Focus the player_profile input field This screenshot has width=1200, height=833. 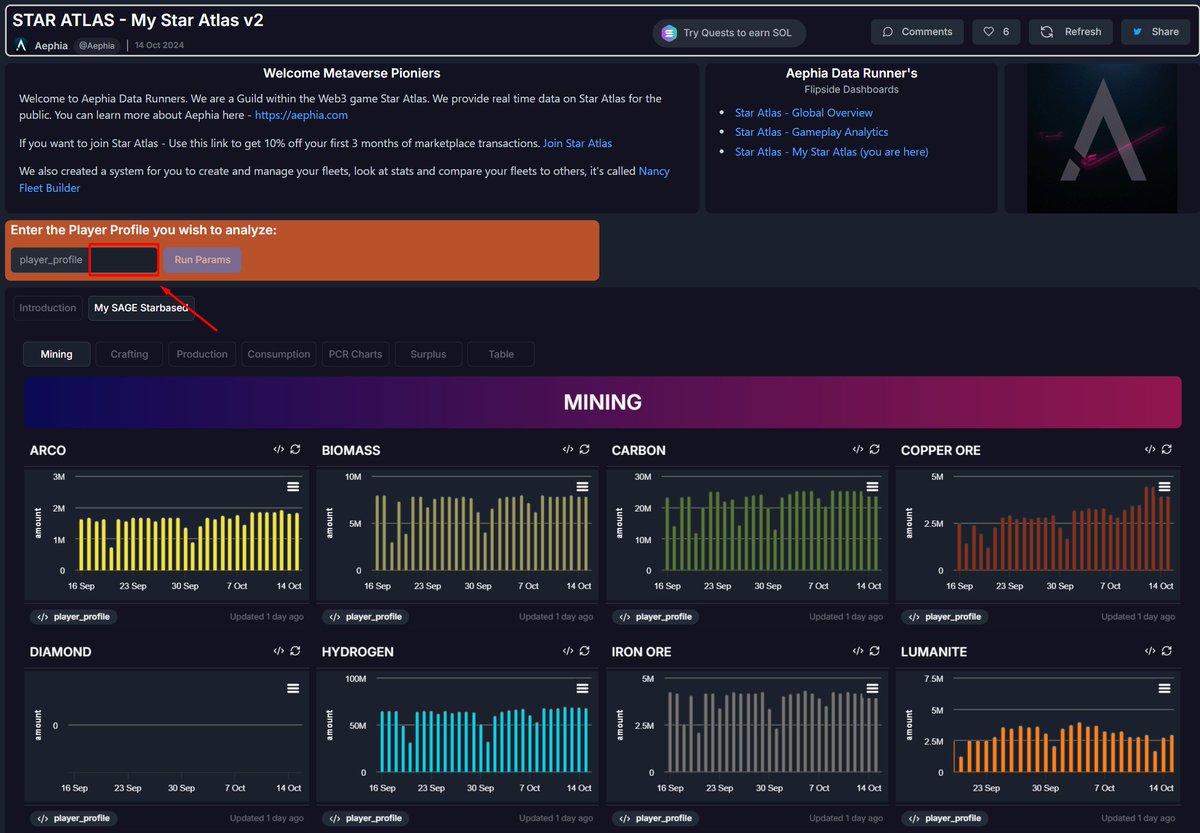(124, 260)
